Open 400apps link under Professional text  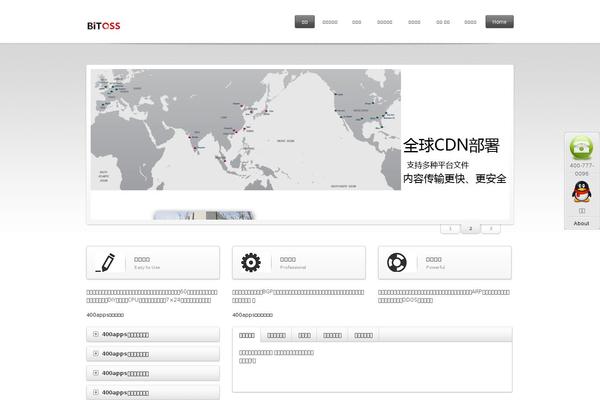[253, 315]
